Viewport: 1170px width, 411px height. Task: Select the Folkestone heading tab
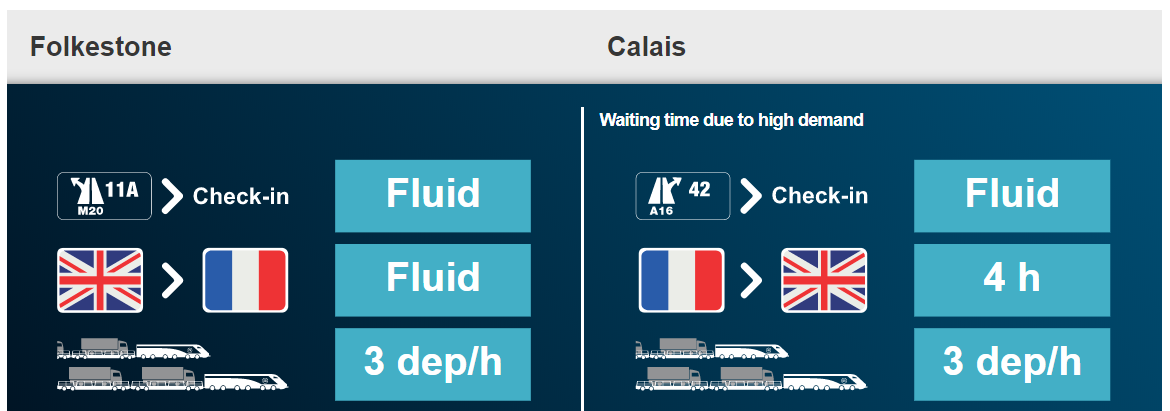[101, 47]
